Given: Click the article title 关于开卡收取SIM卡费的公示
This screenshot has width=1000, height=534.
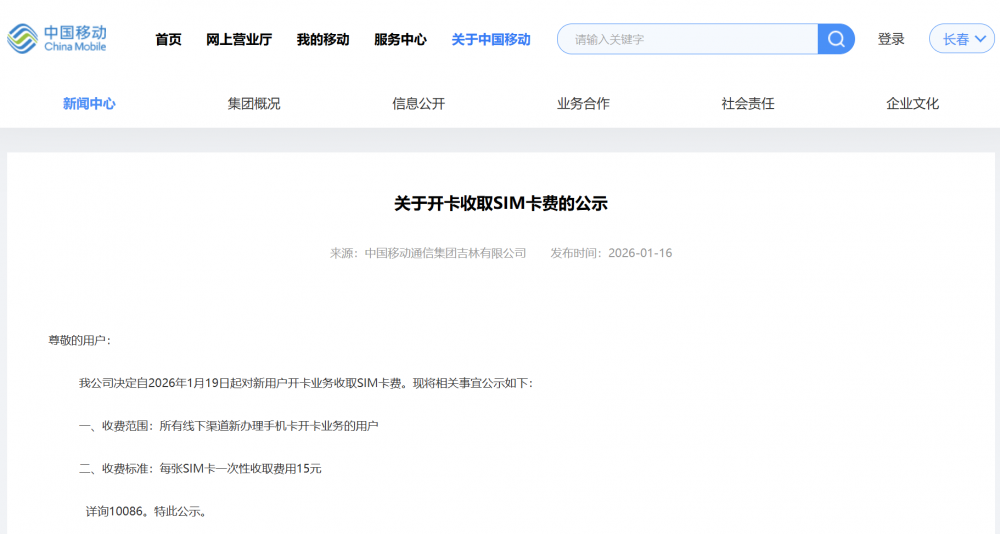Looking at the screenshot, I should click(500, 203).
